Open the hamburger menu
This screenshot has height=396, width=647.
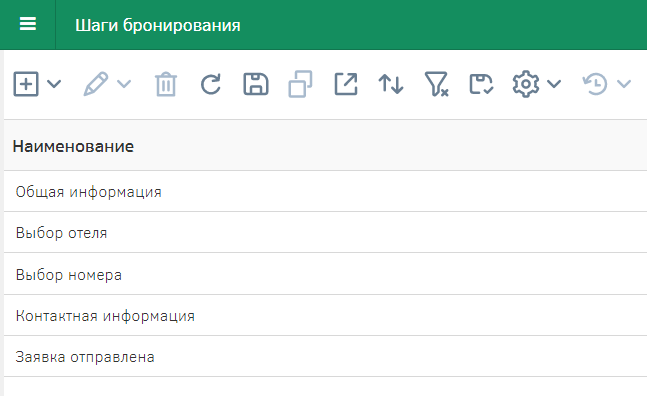click(x=28, y=24)
